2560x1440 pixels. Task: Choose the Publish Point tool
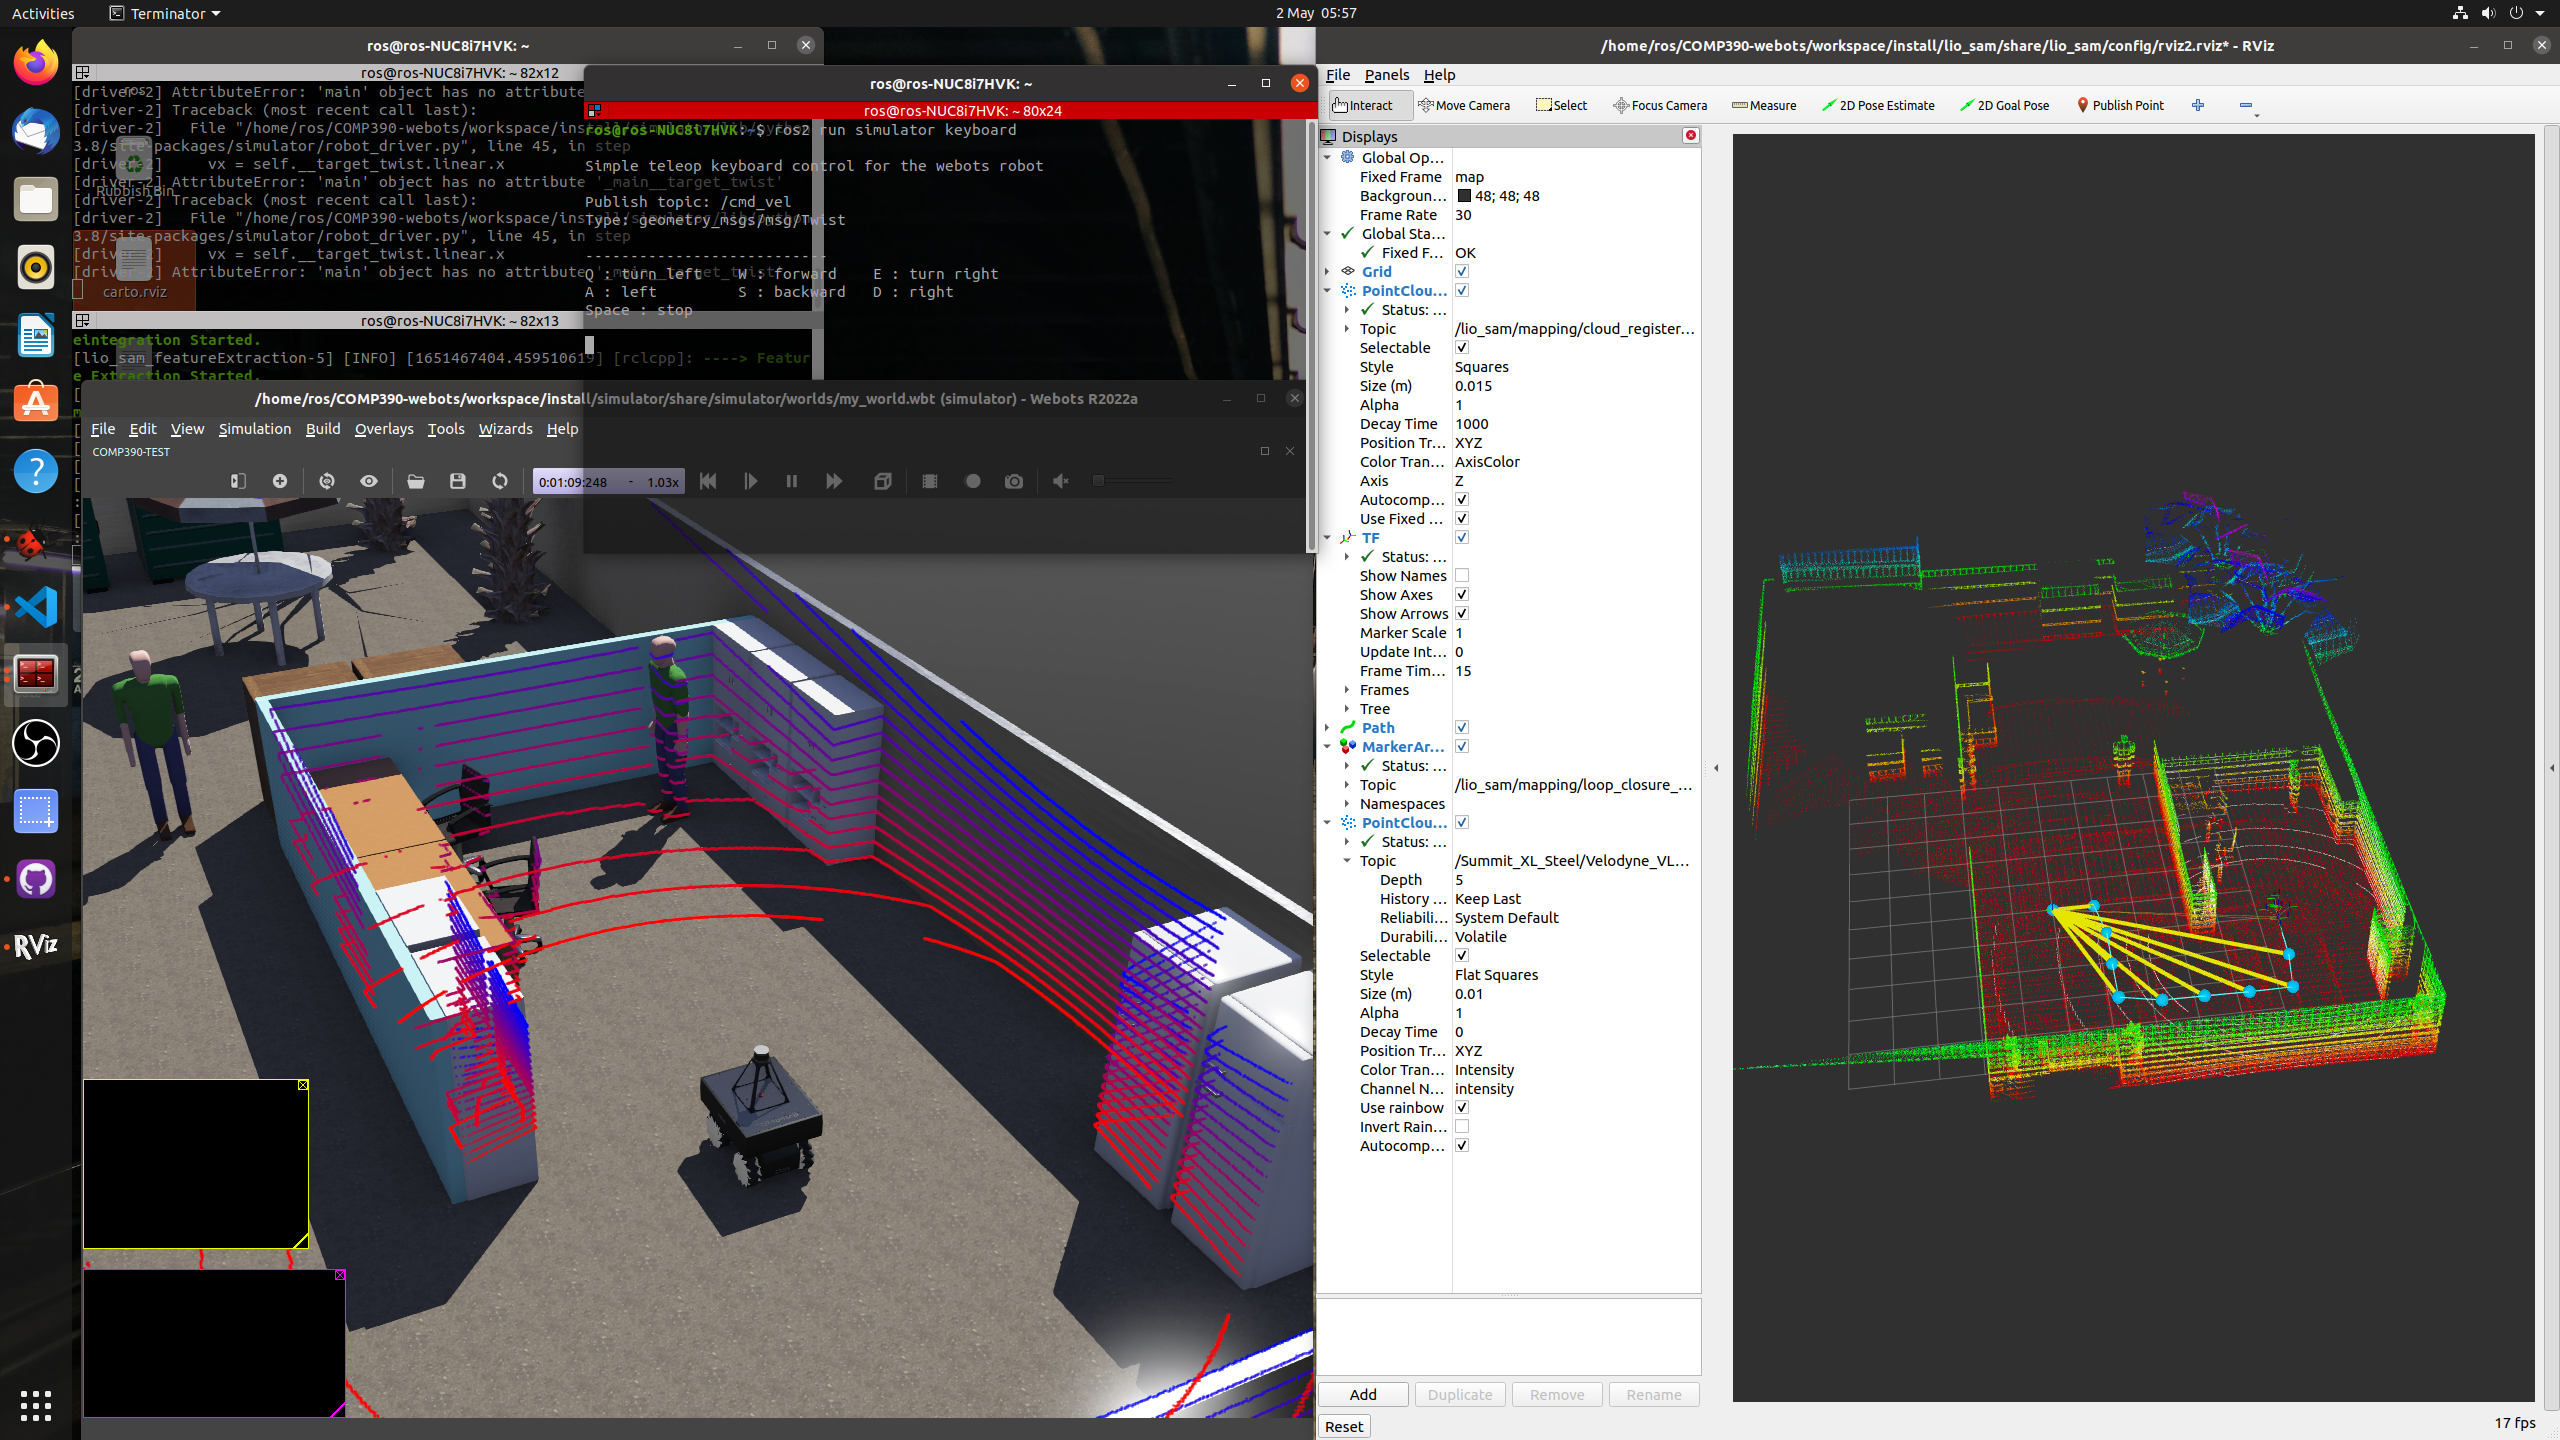click(2120, 105)
